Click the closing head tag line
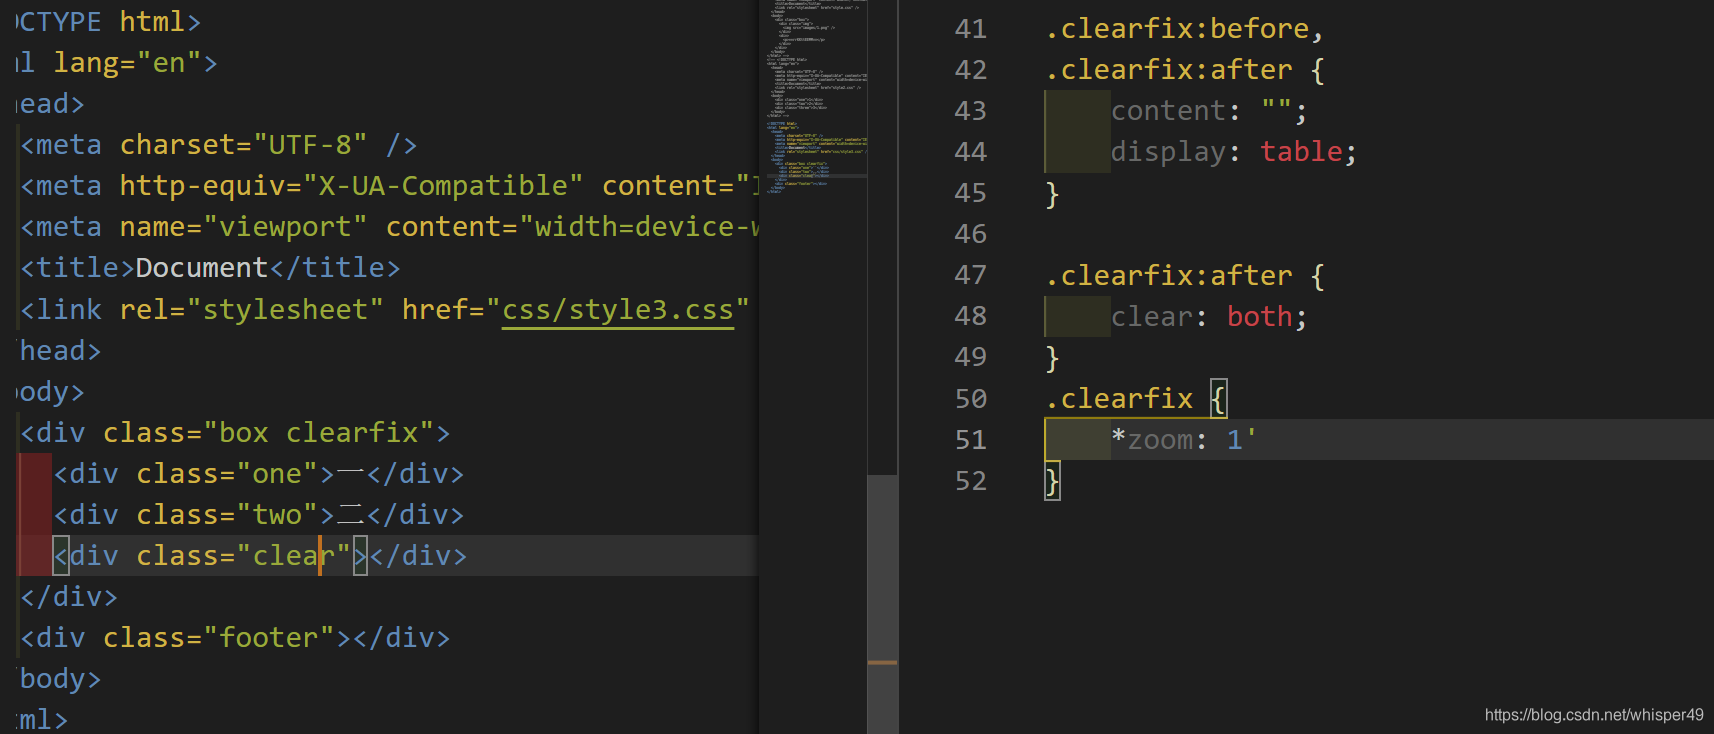1714x734 pixels. point(58,351)
